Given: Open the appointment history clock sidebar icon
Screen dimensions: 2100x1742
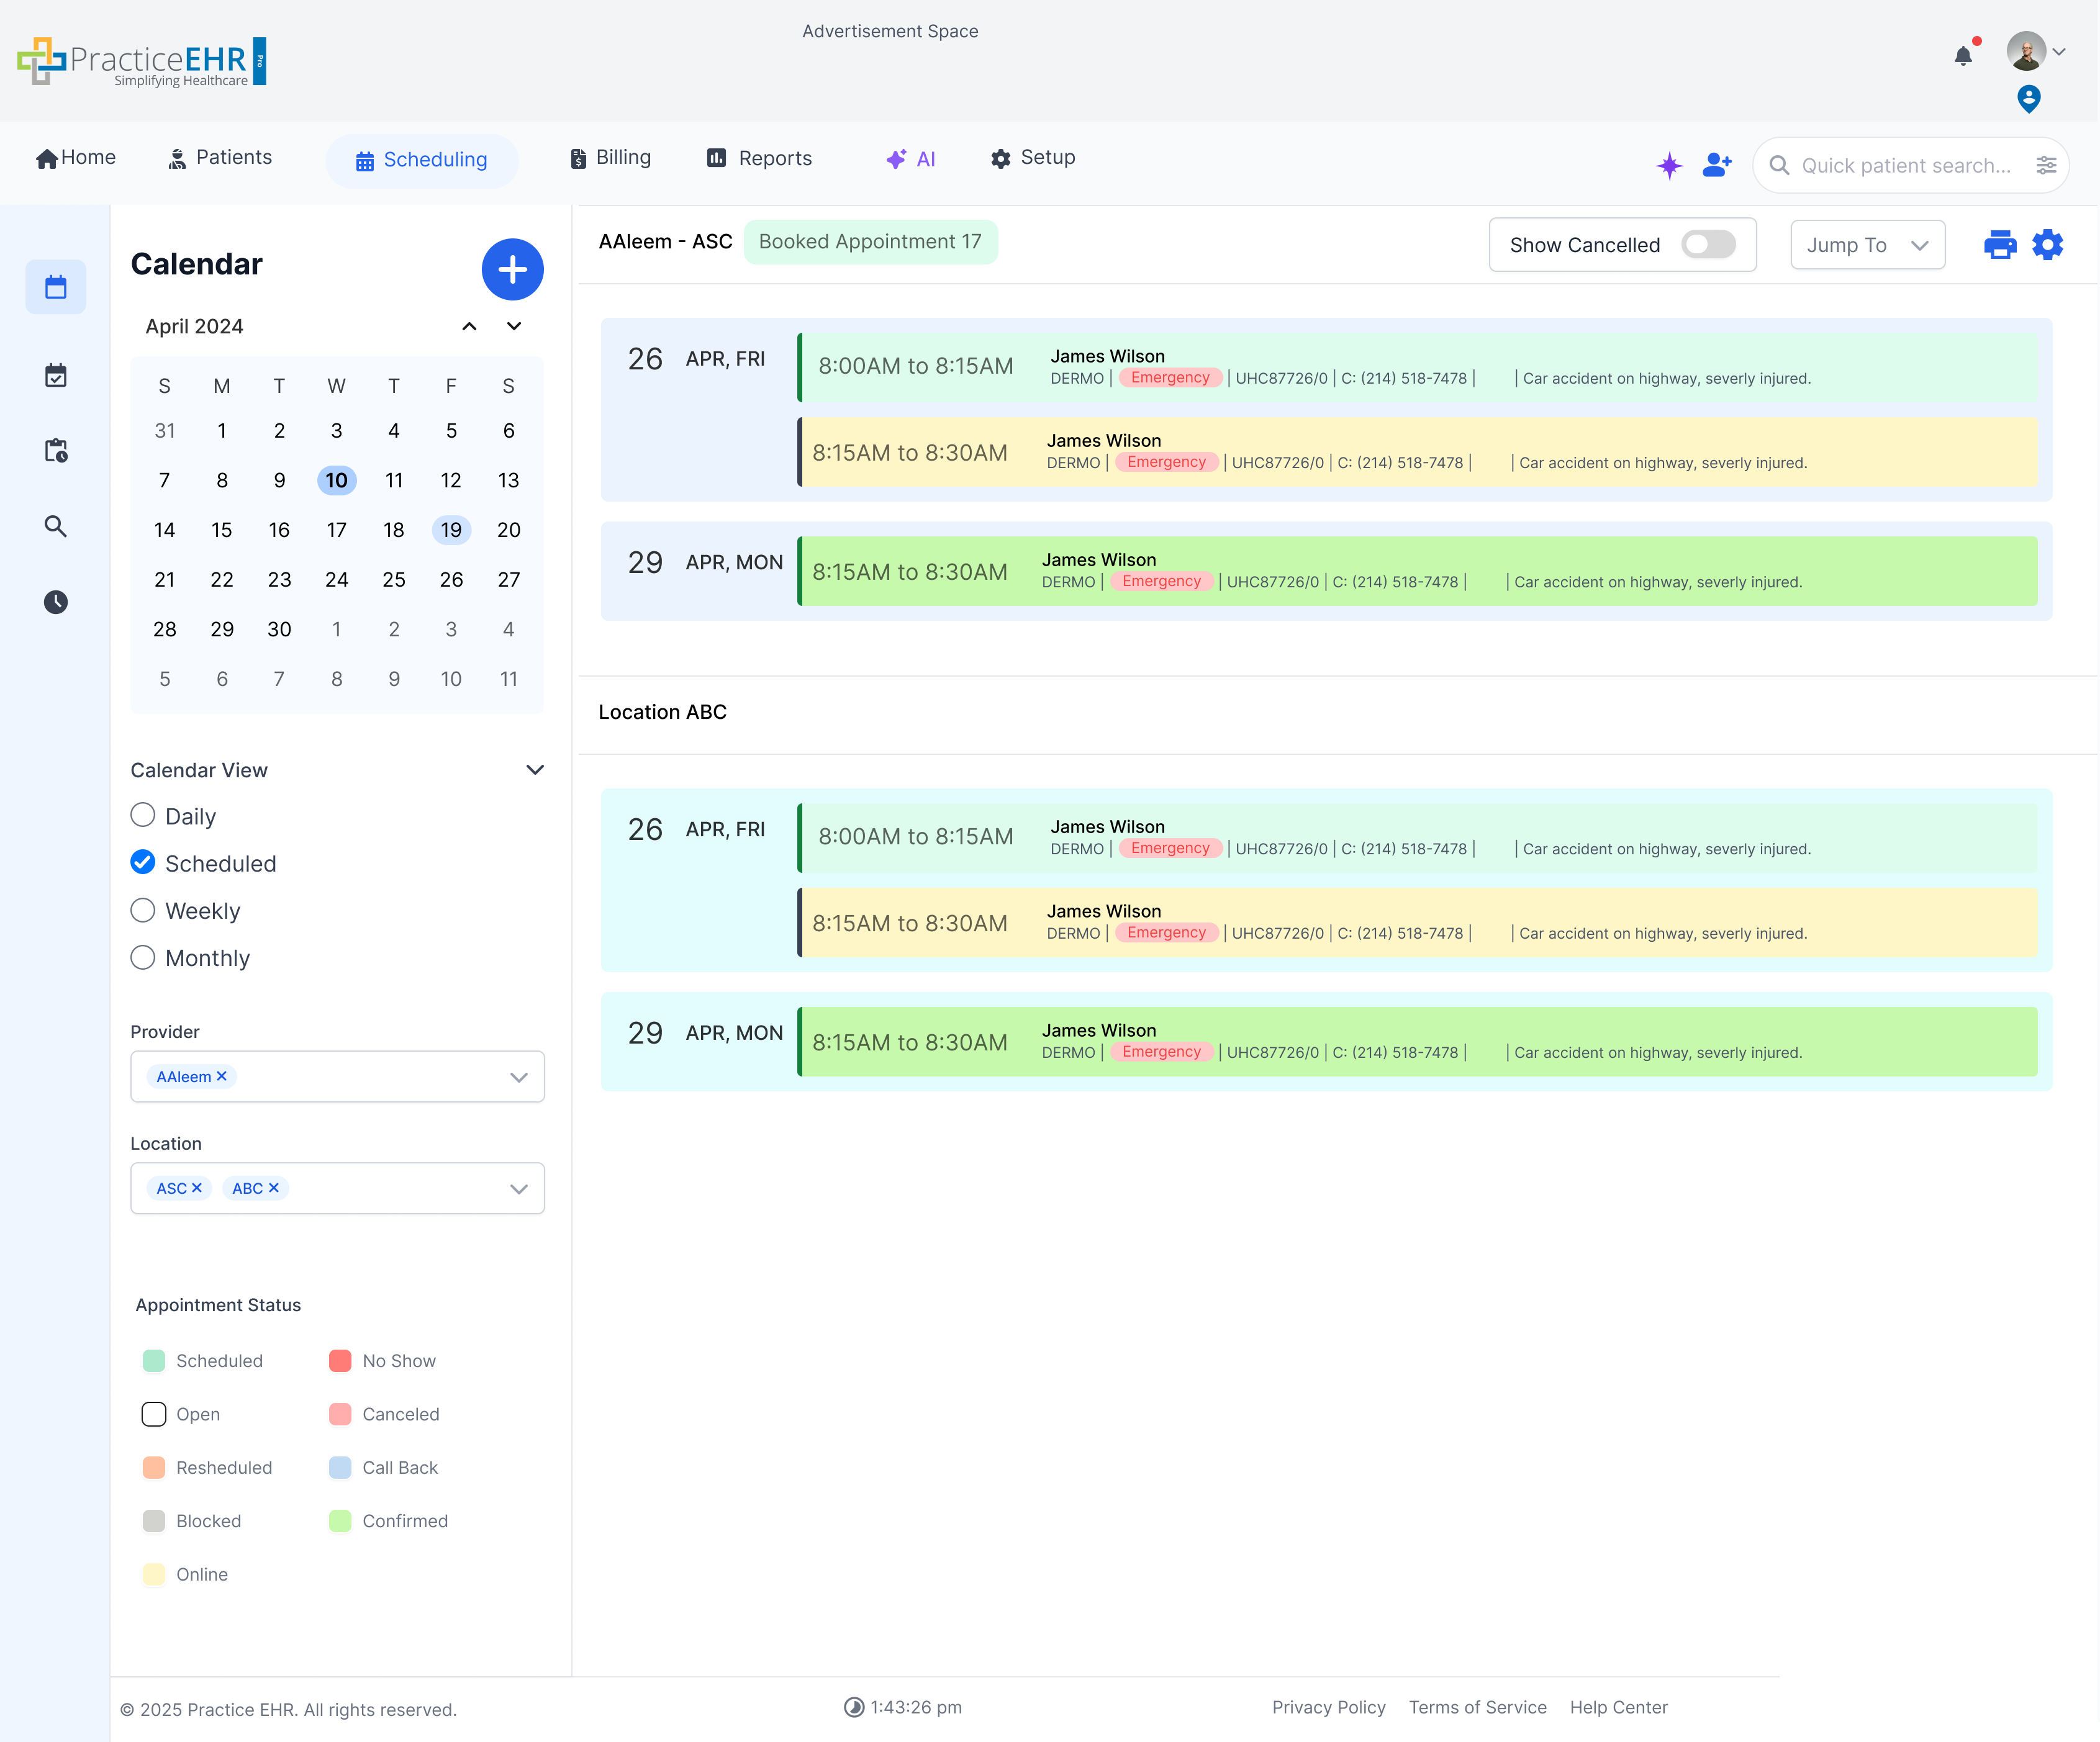Looking at the screenshot, I should pyautogui.click(x=55, y=601).
